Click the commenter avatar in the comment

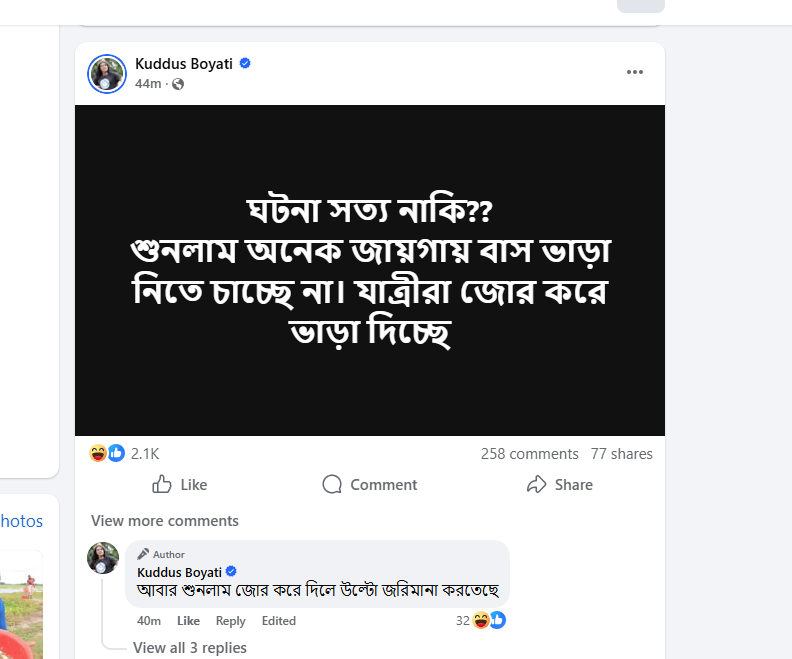pos(103,558)
